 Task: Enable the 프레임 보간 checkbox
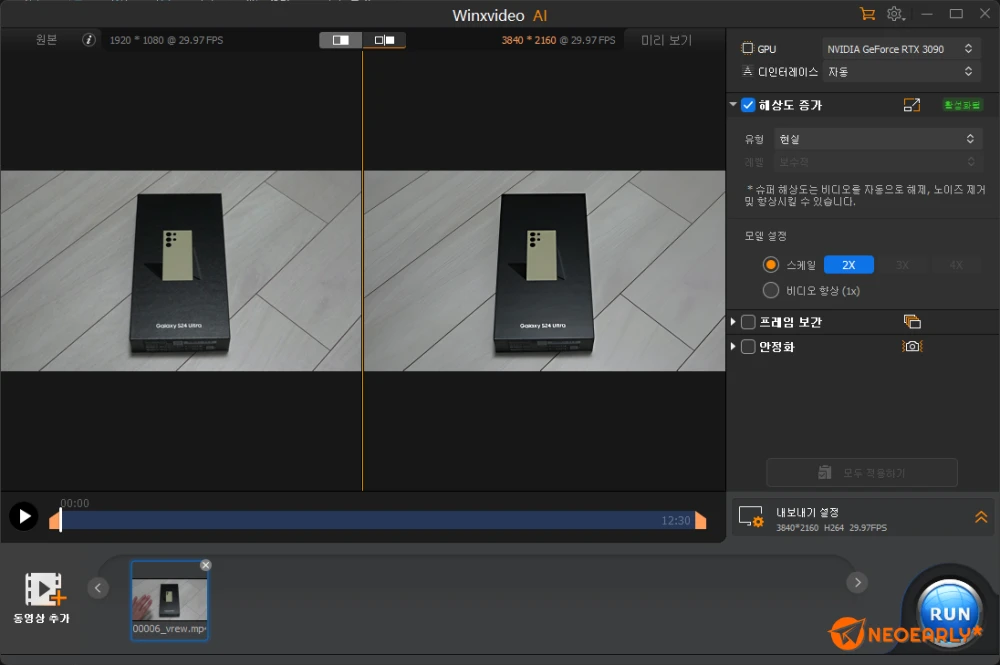(x=748, y=322)
